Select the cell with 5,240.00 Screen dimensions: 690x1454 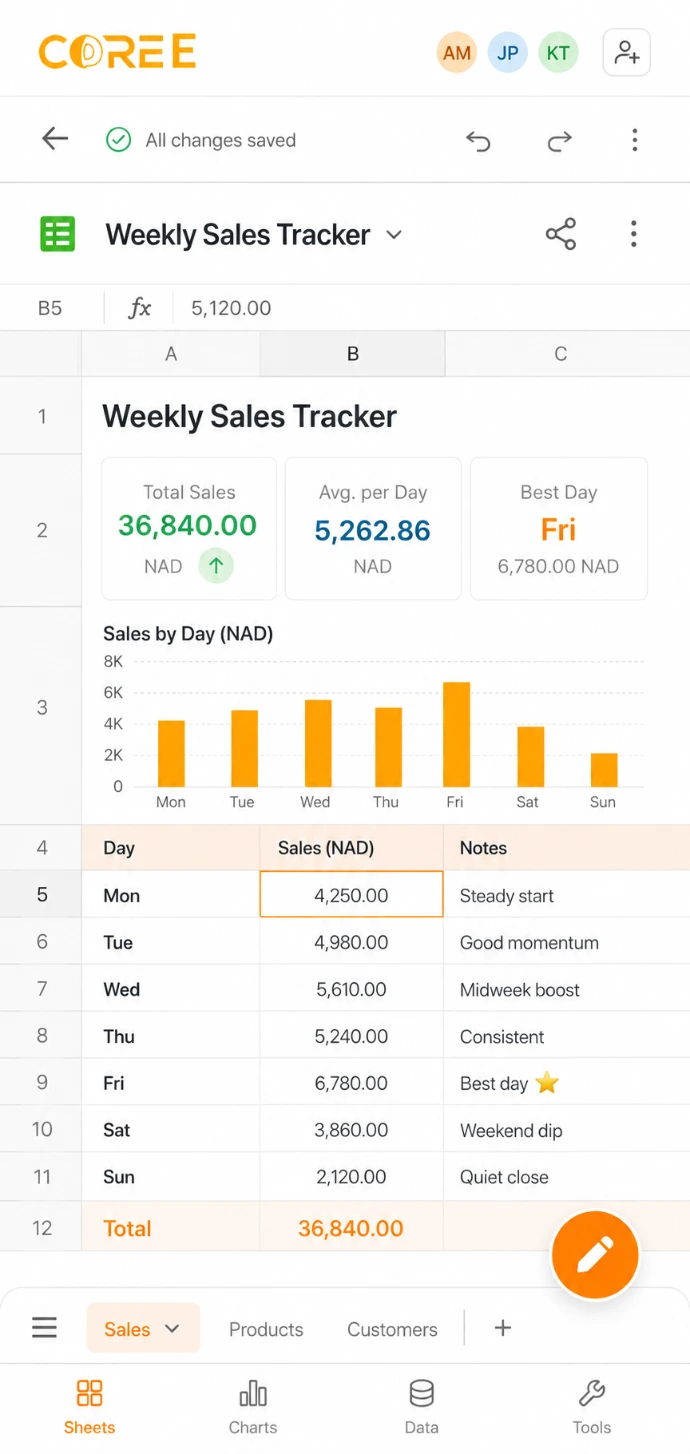[x=351, y=1036]
